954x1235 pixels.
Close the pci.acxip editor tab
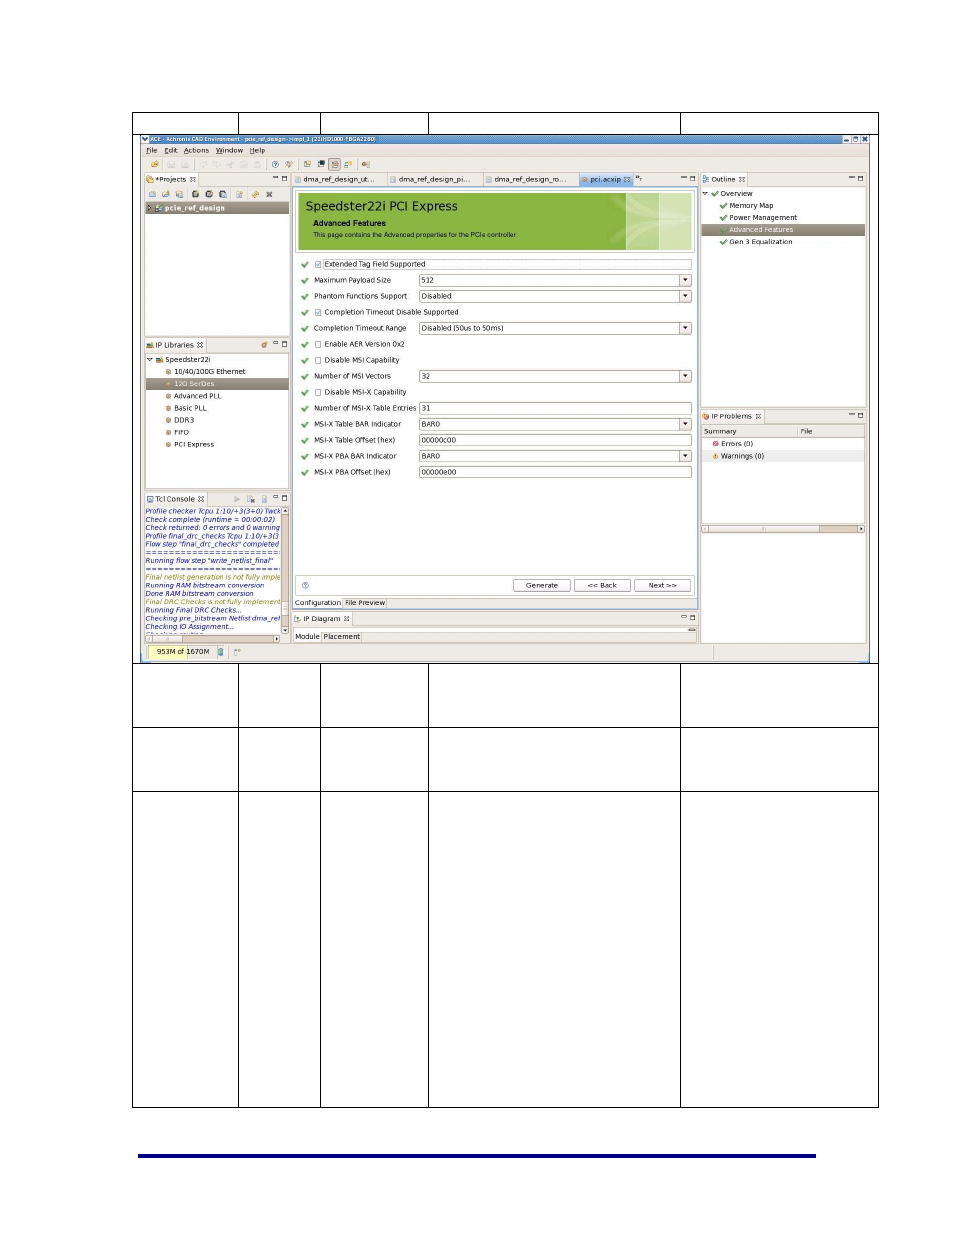(627, 180)
